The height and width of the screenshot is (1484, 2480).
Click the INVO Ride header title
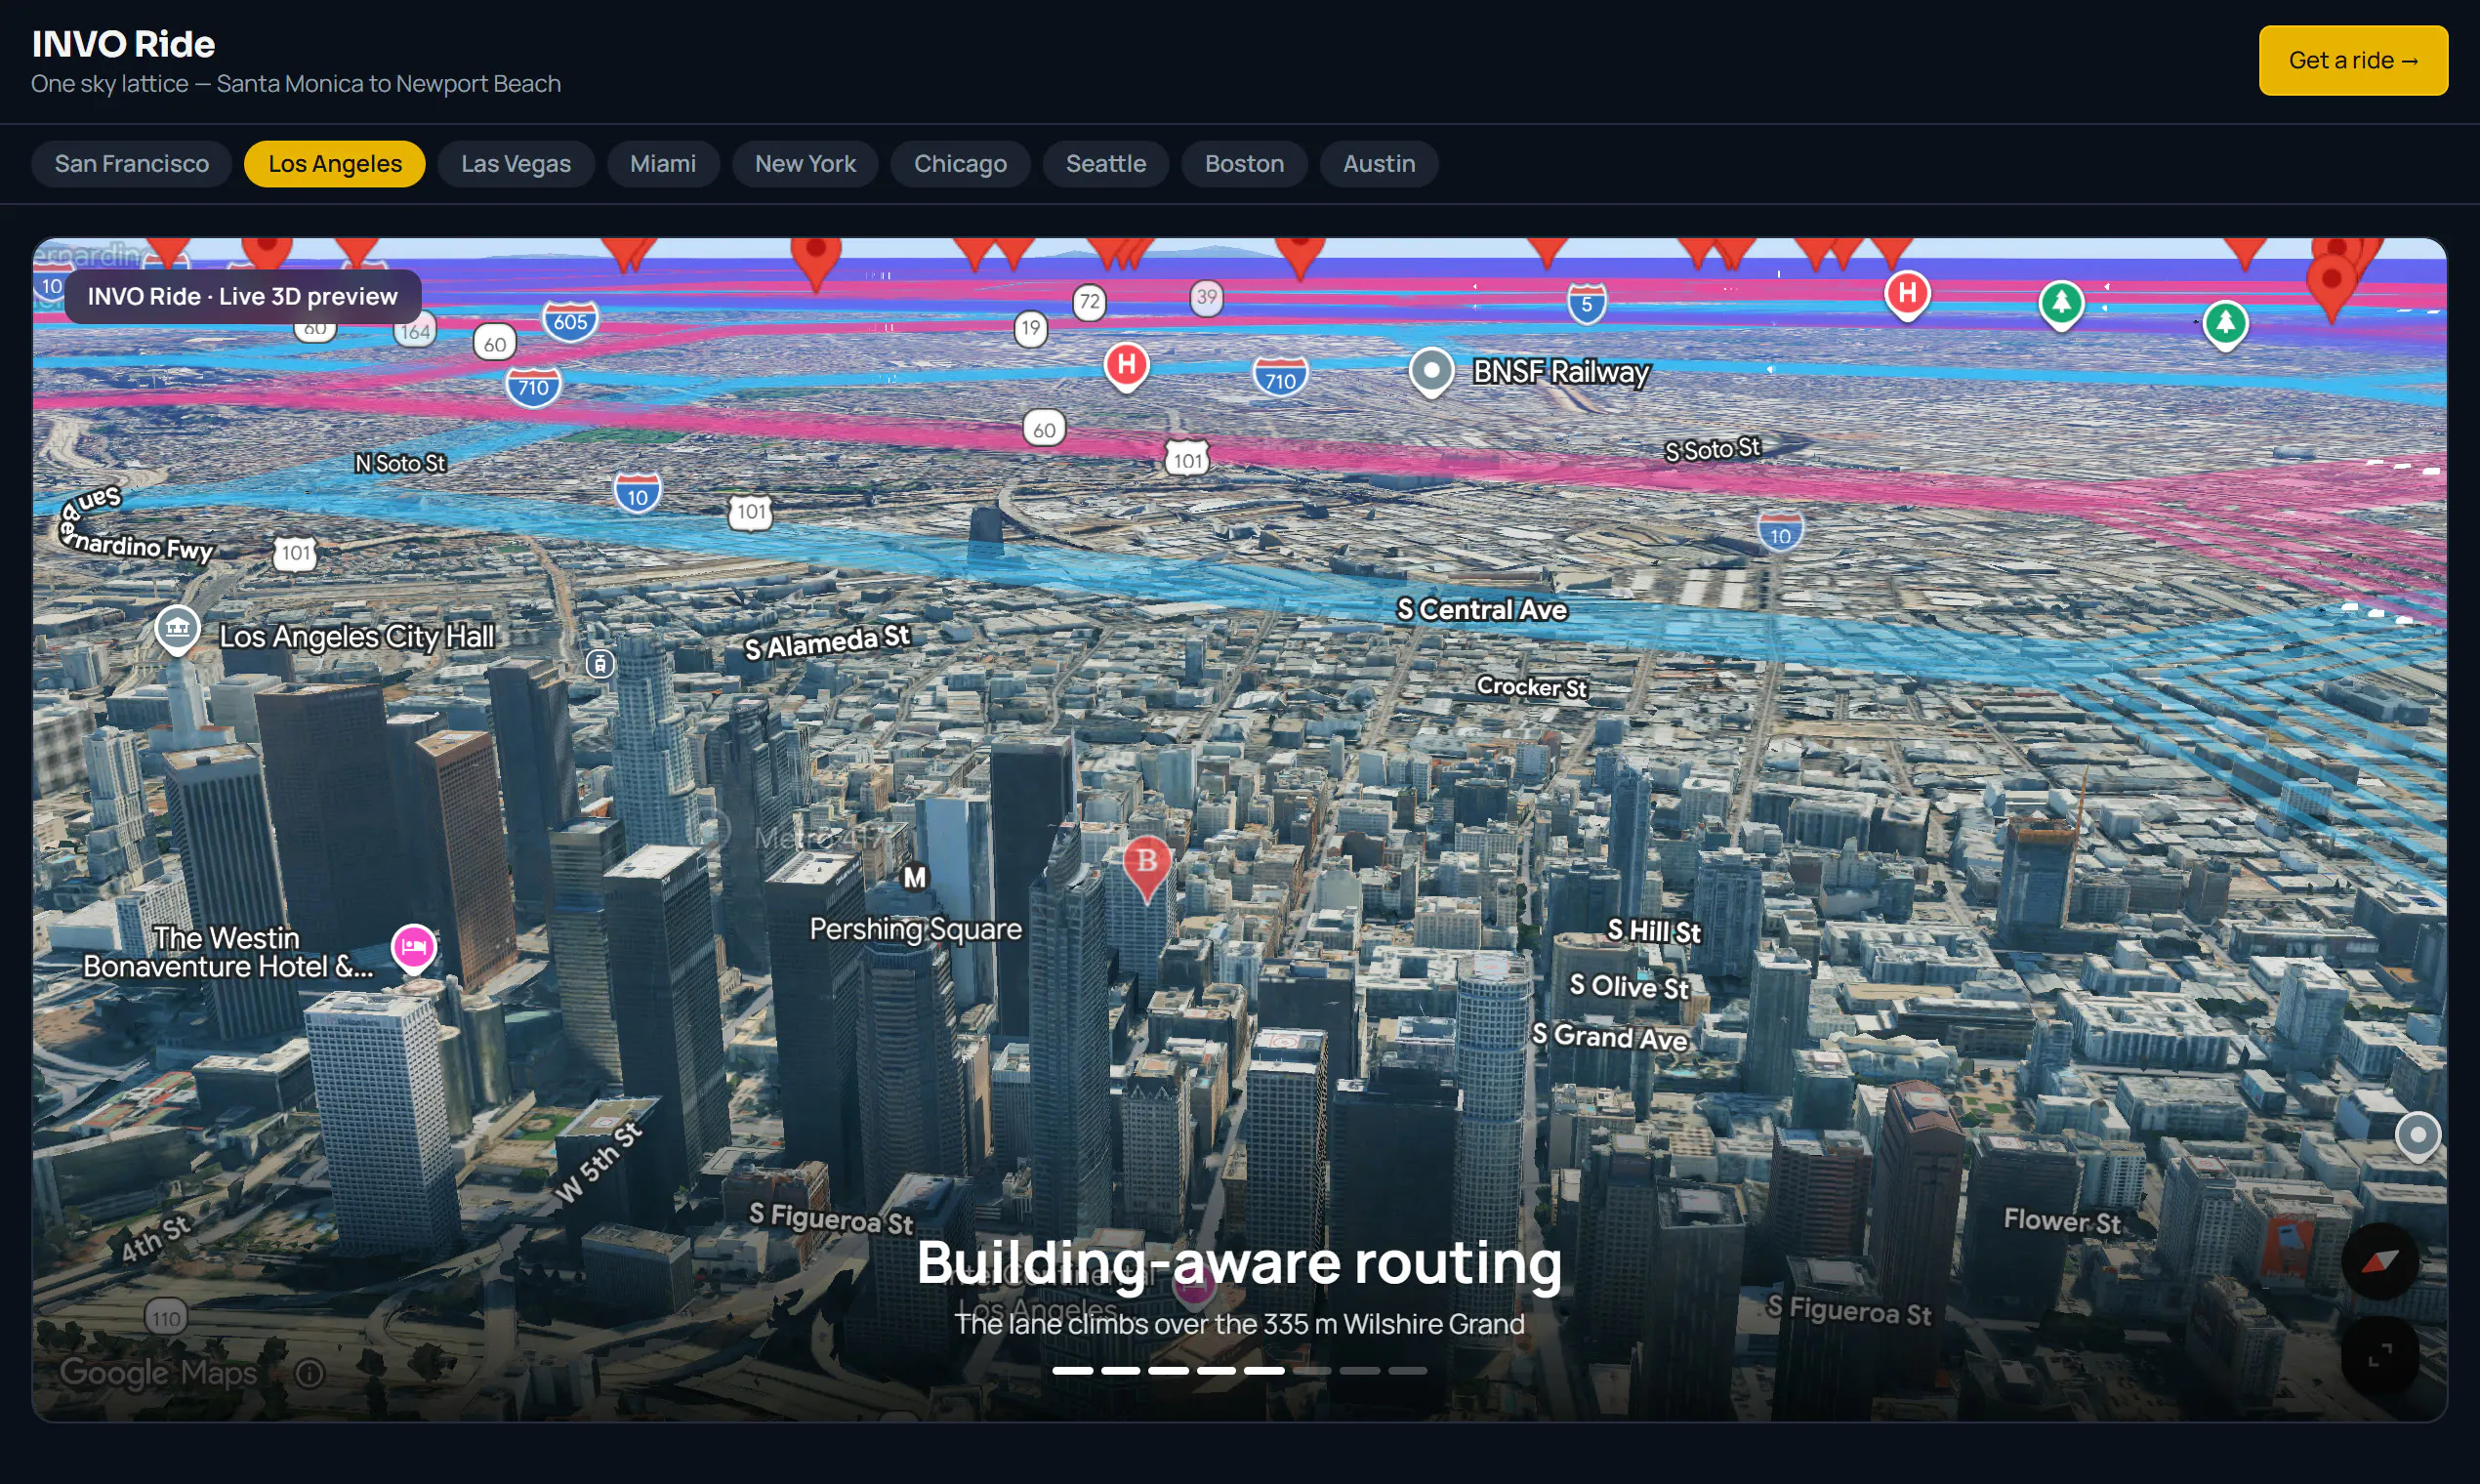[123, 44]
